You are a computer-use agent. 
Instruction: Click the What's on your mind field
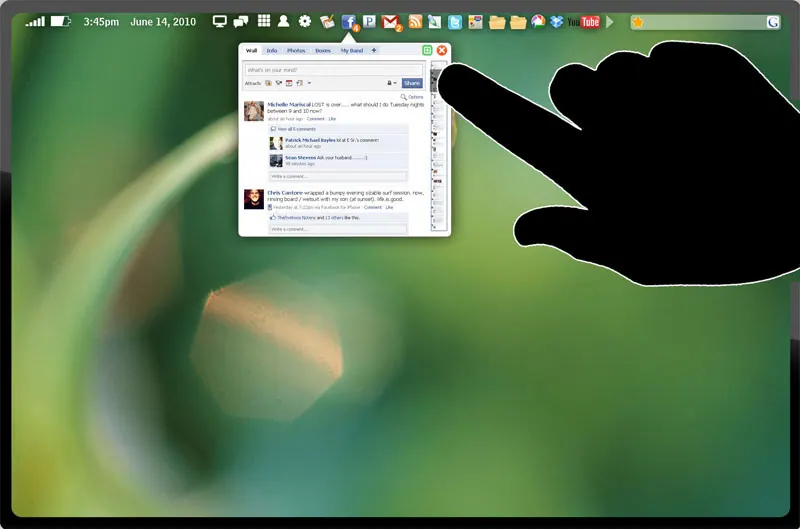[334, 70]
